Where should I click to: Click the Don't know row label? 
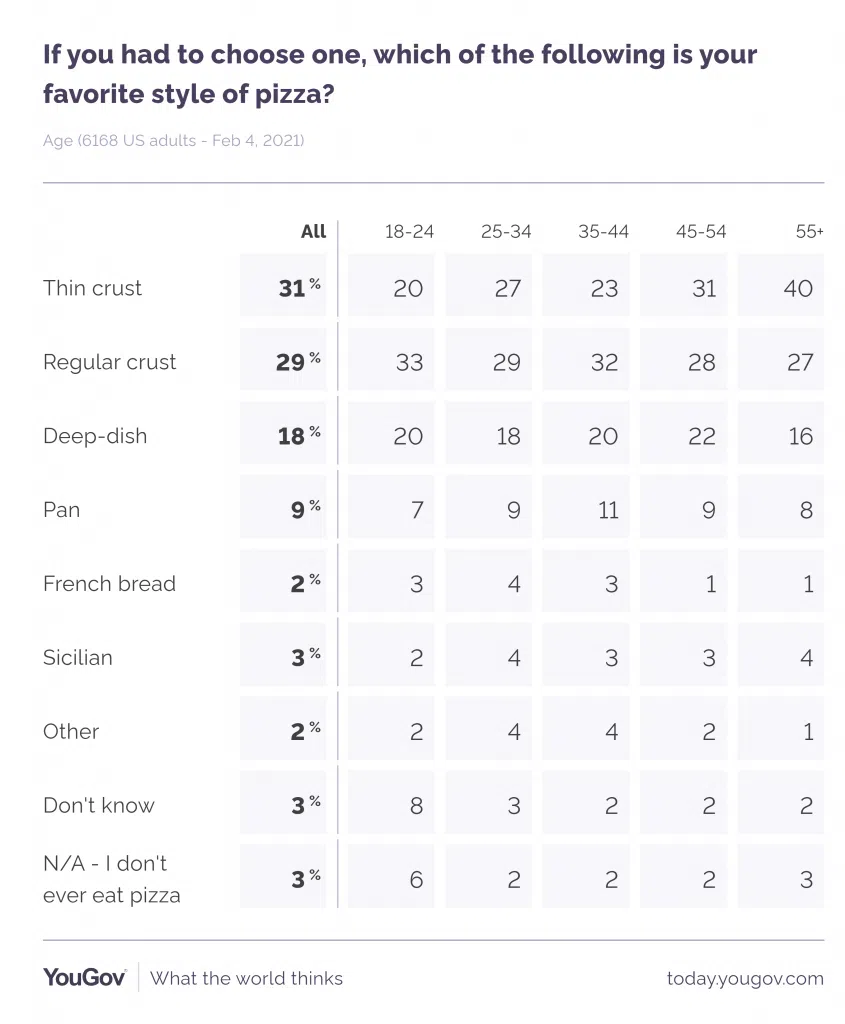click(98, 806)
